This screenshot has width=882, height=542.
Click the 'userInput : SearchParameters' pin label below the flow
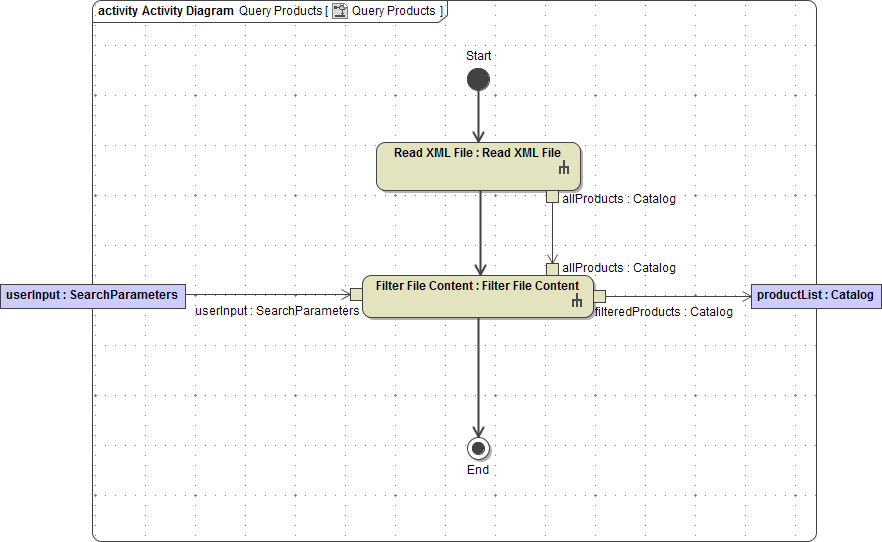point(277,311)
